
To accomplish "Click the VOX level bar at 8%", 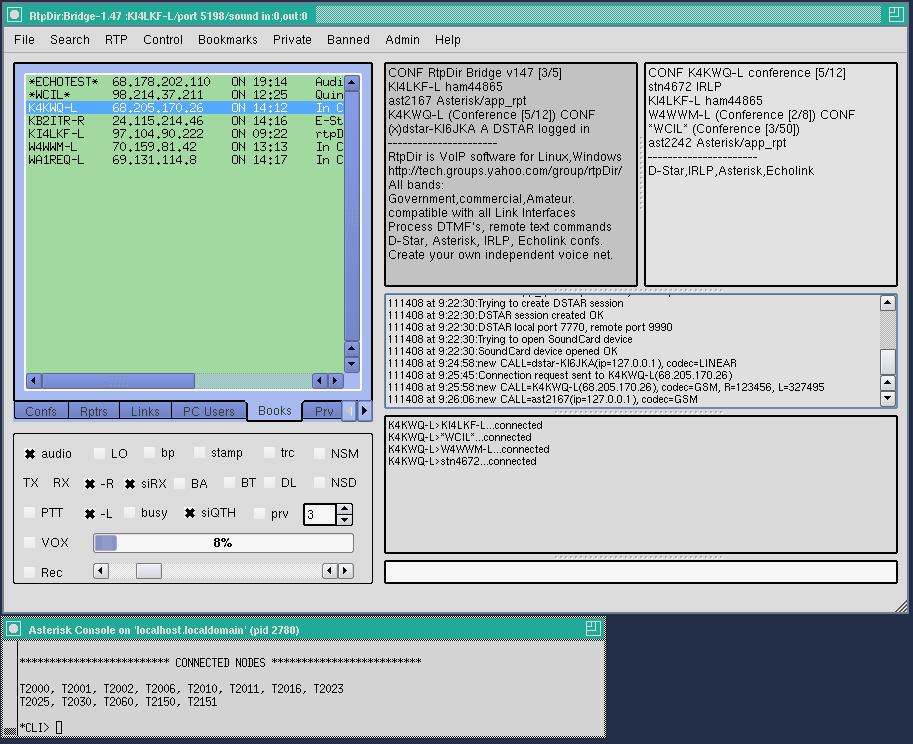I will pyautogui.click(x=223, y=543).
